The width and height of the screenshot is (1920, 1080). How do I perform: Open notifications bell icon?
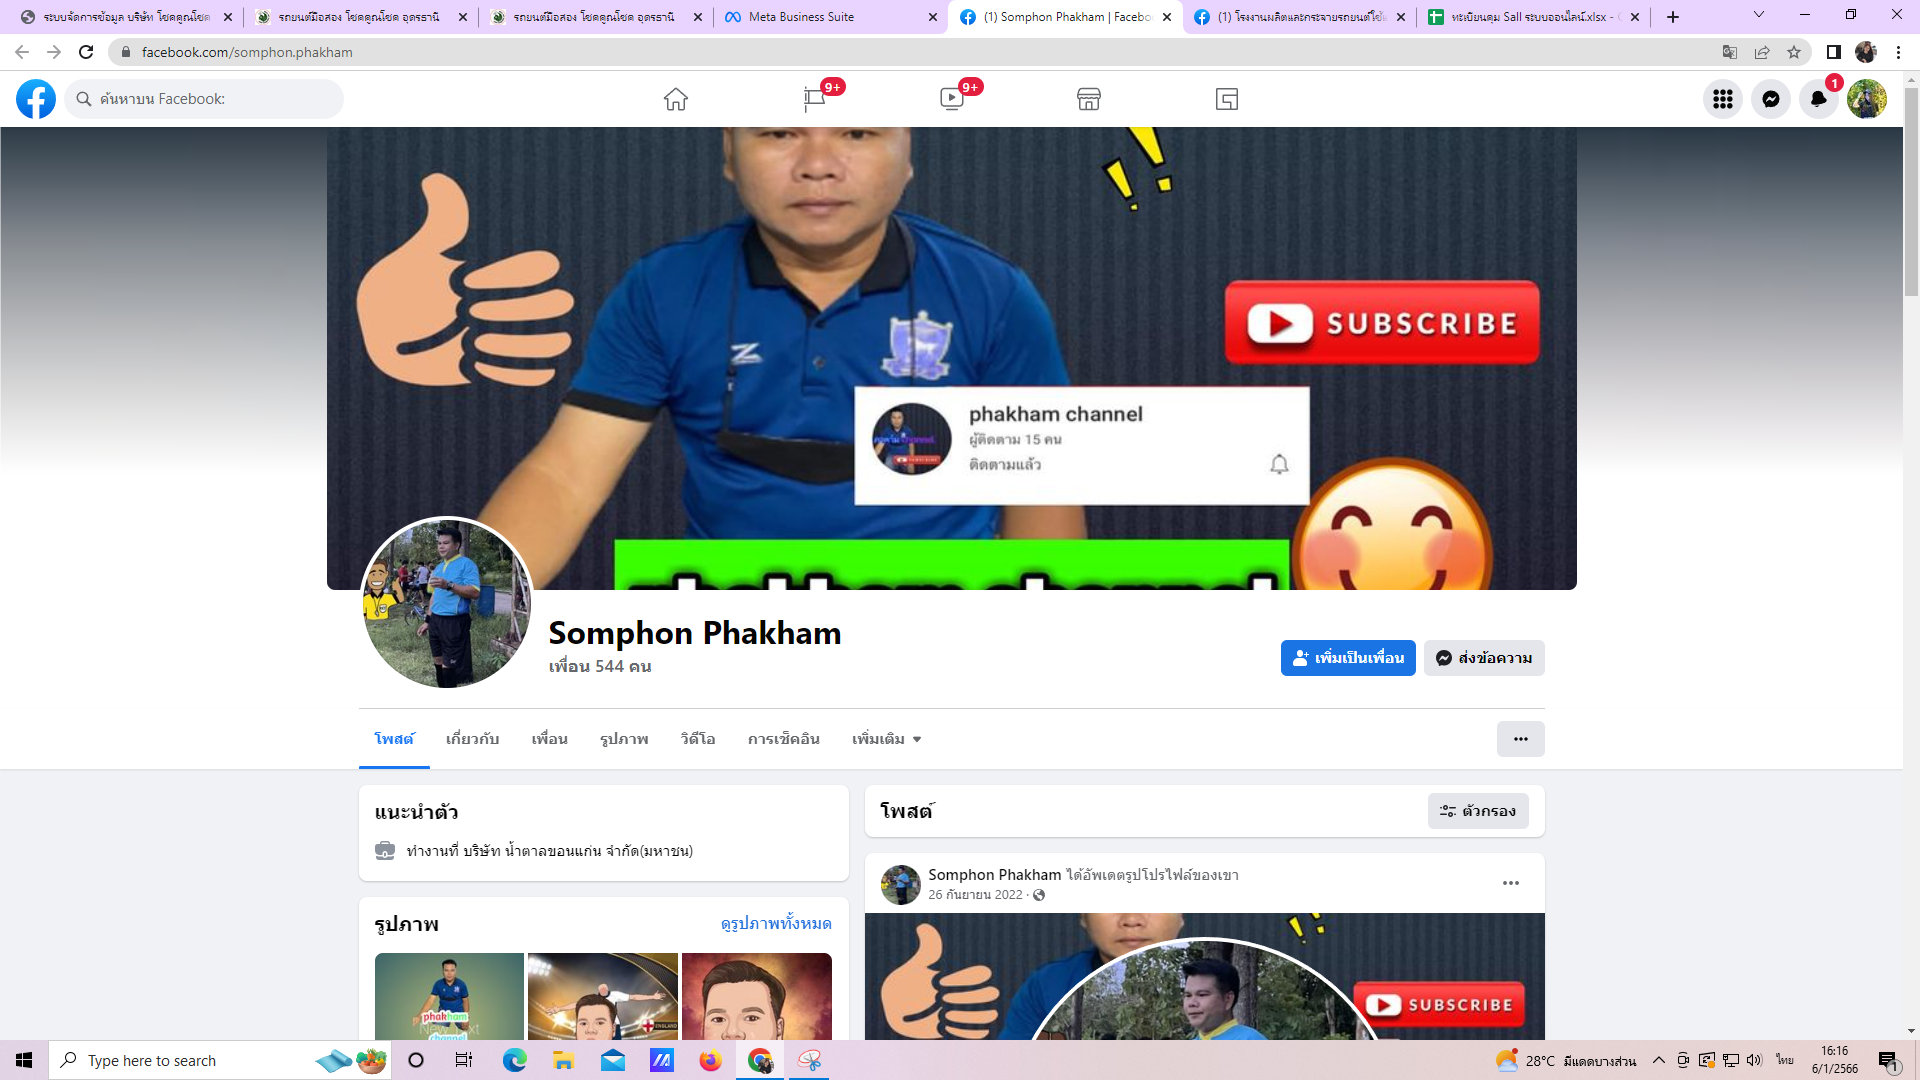[1818, 99]
